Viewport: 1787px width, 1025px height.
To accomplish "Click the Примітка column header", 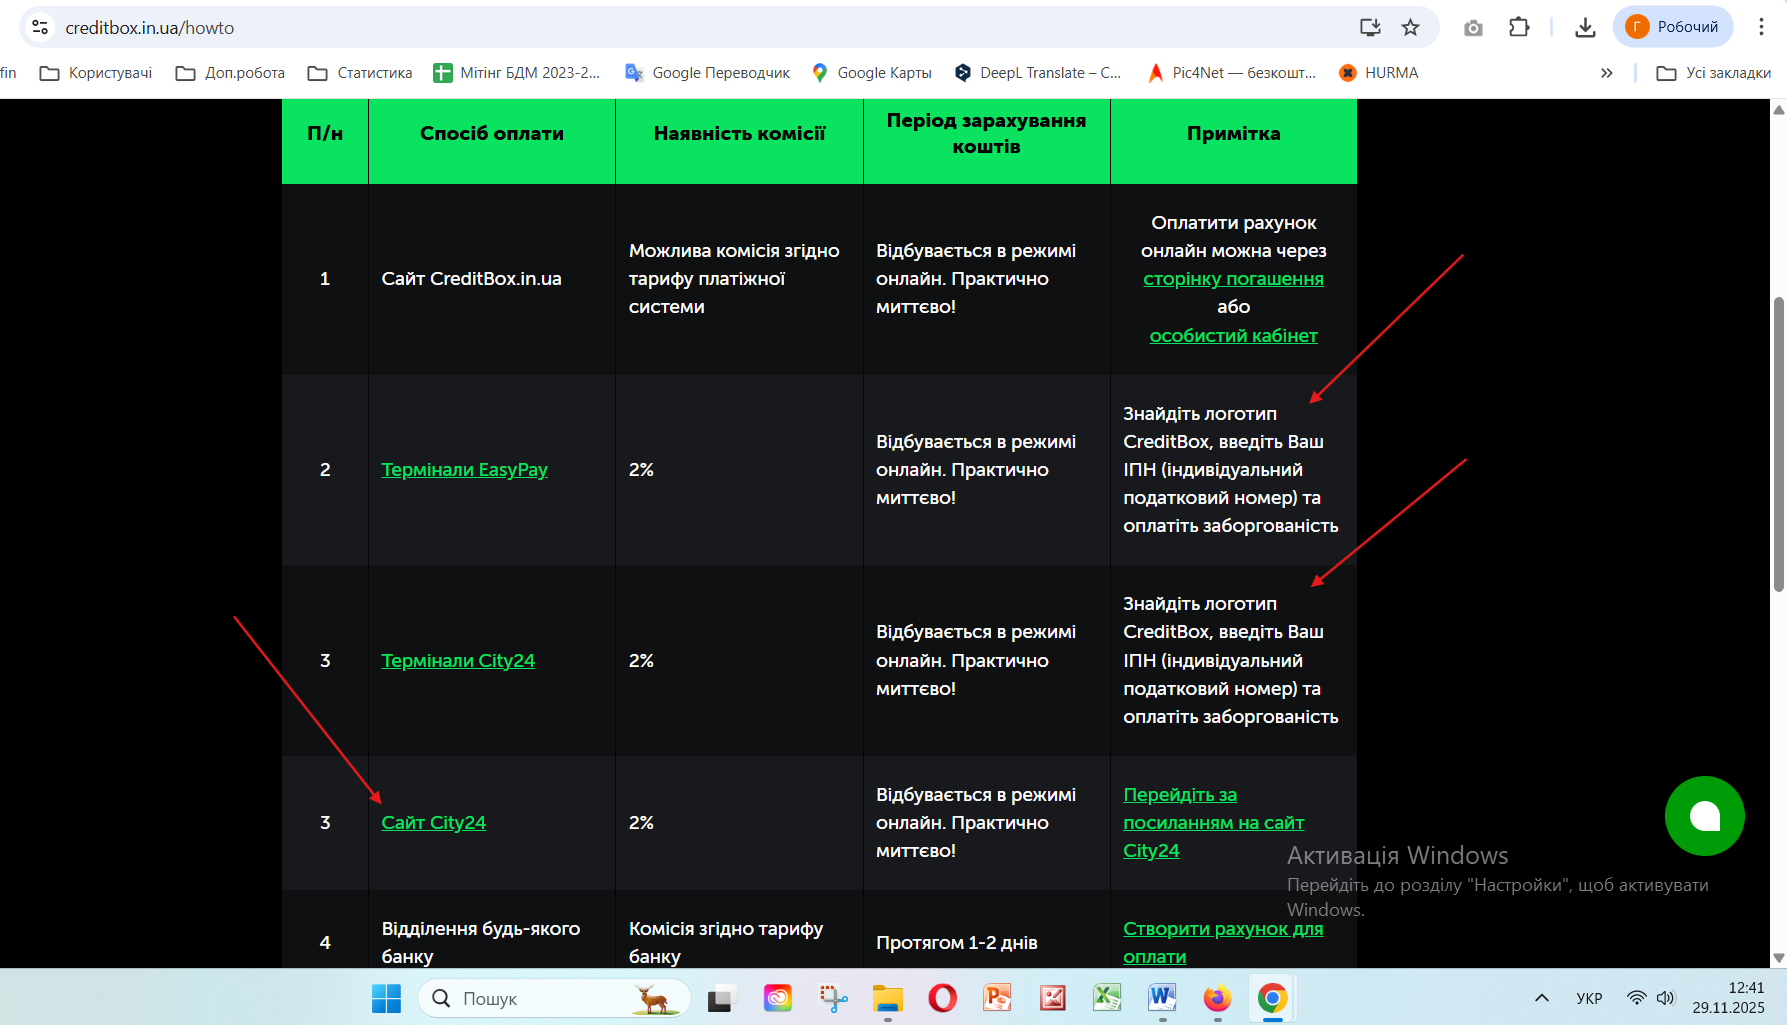I will 1233,134.
